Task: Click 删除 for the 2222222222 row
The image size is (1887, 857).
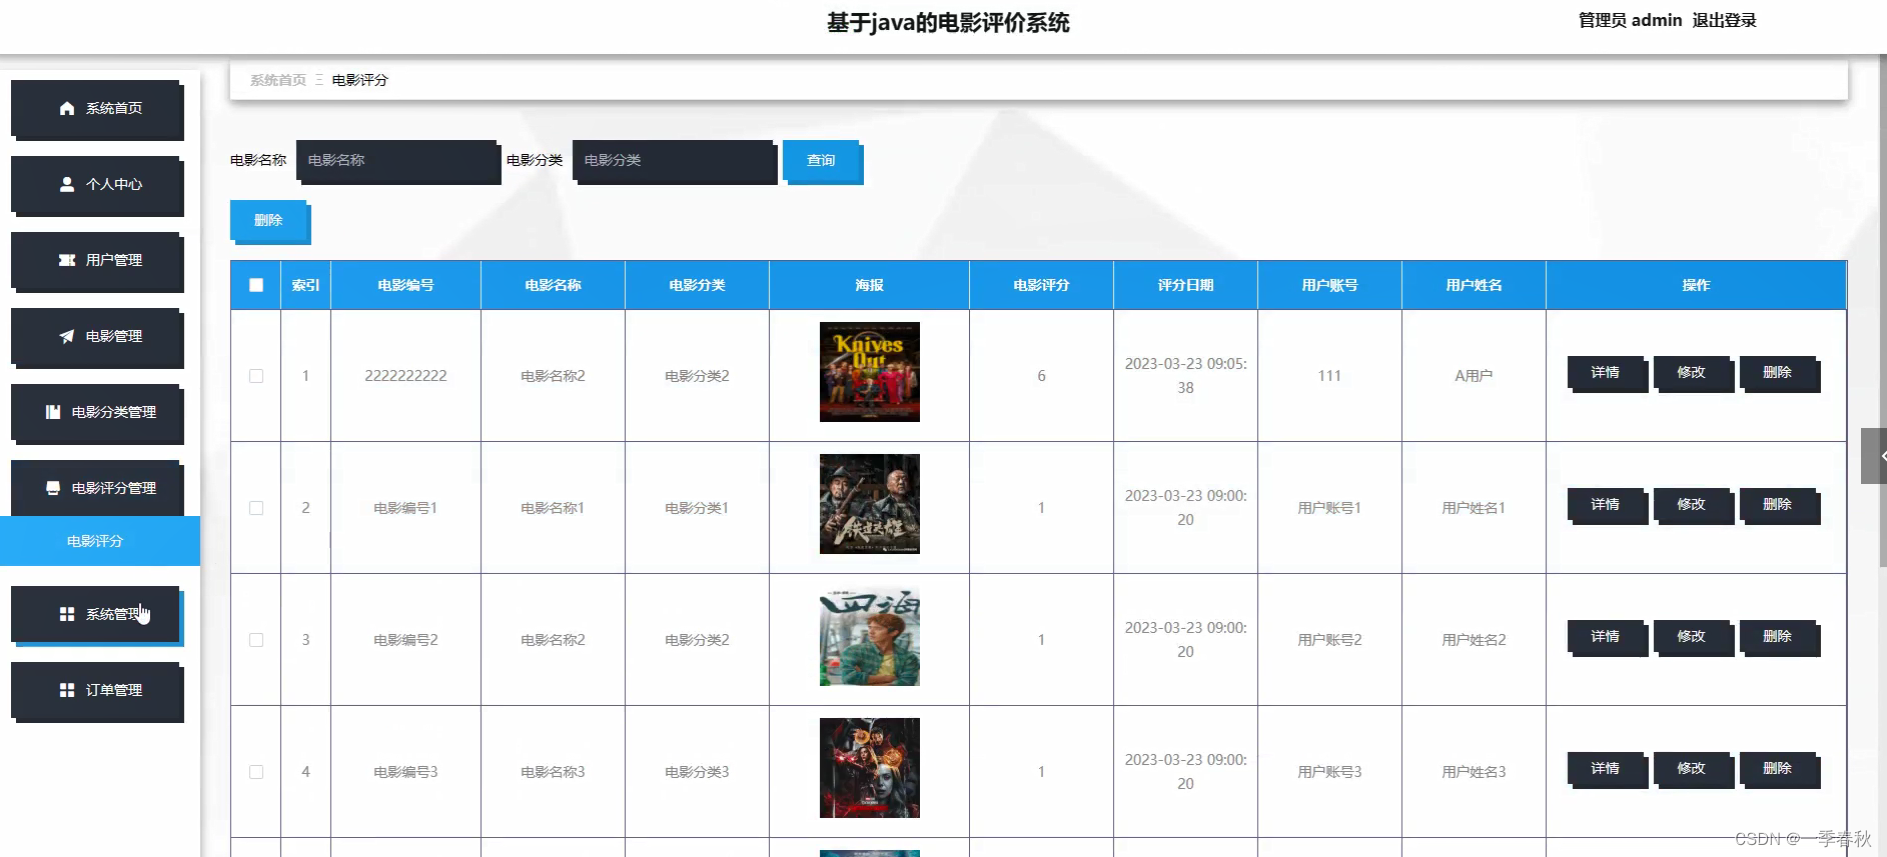Action: point(1778,373)
